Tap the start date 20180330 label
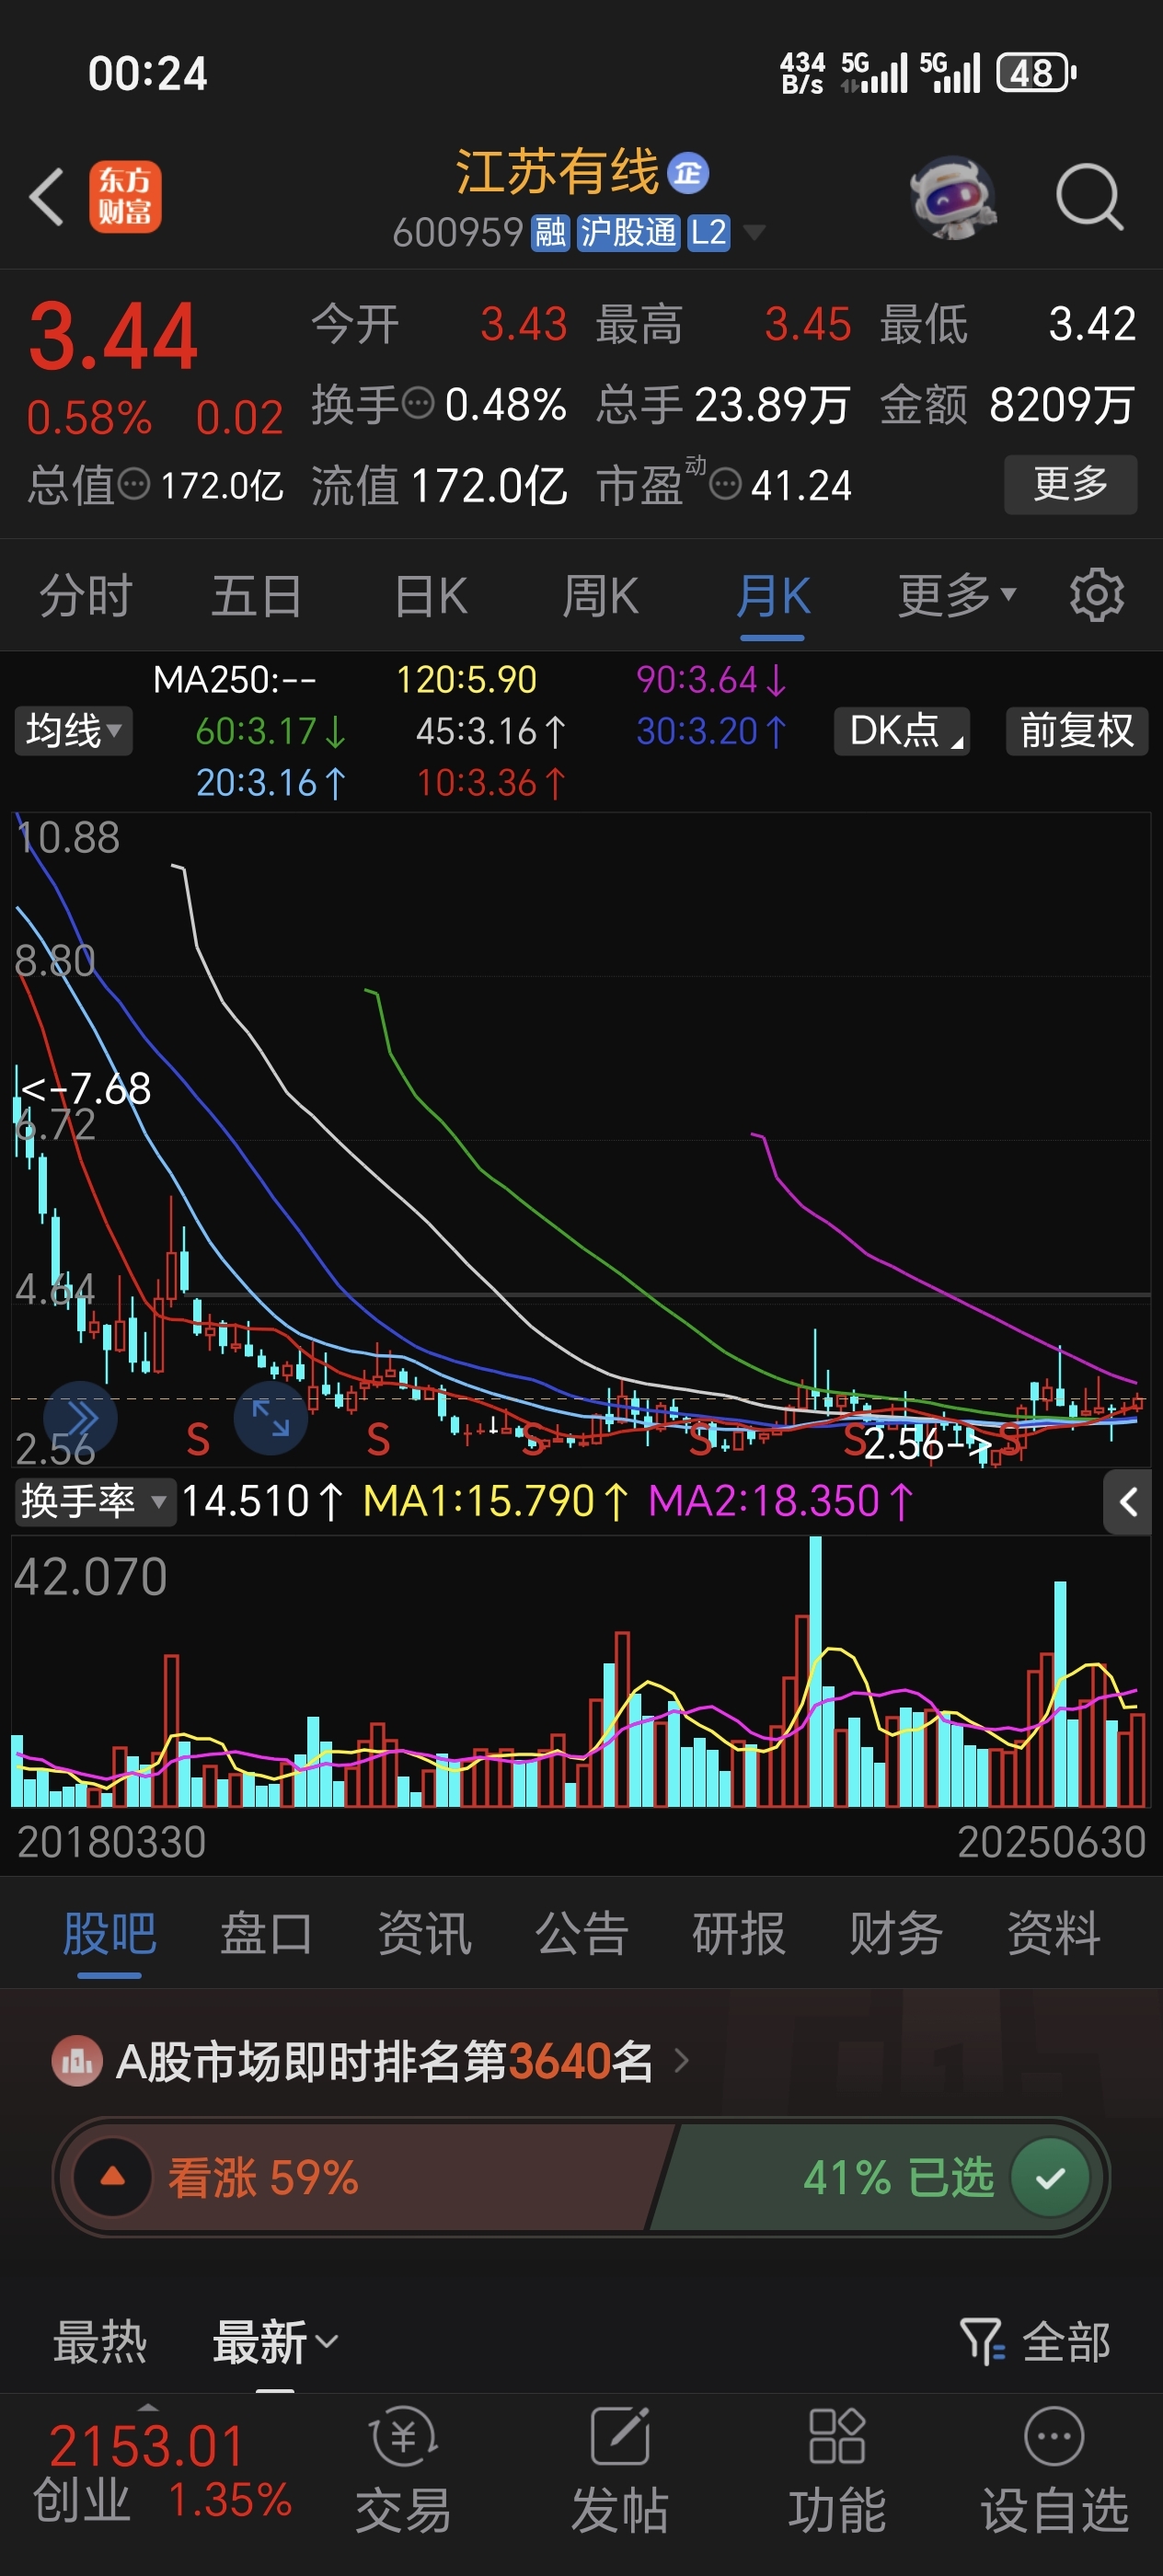 pyautogui.click(x=111, y=1842)
